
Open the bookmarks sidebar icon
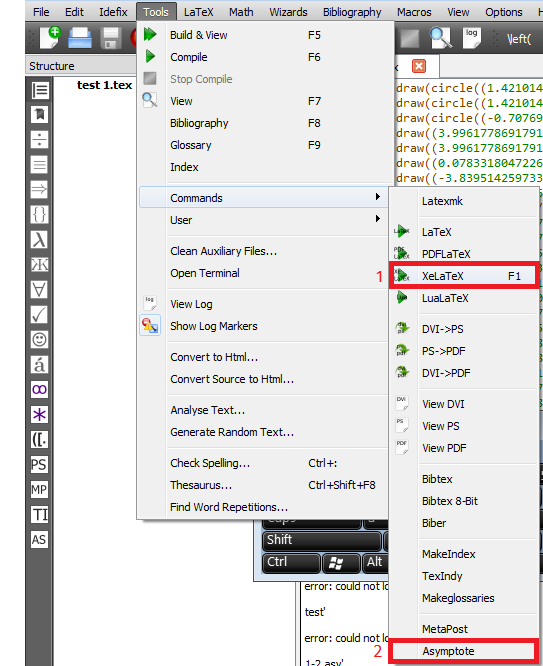(40, 115)
